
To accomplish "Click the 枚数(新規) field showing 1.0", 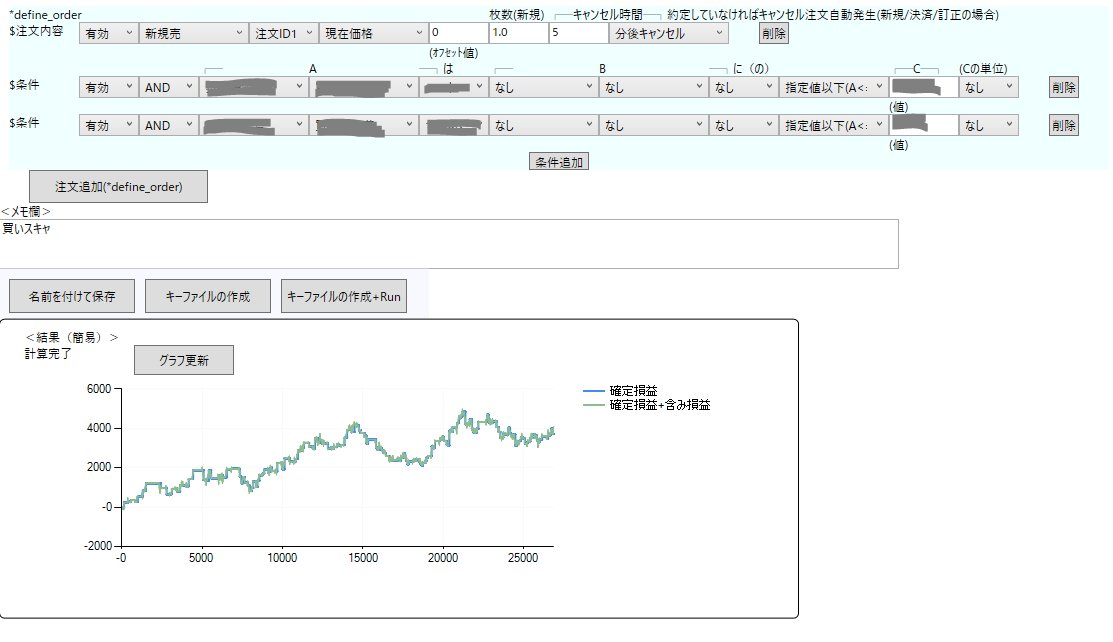I will point(518,33).
